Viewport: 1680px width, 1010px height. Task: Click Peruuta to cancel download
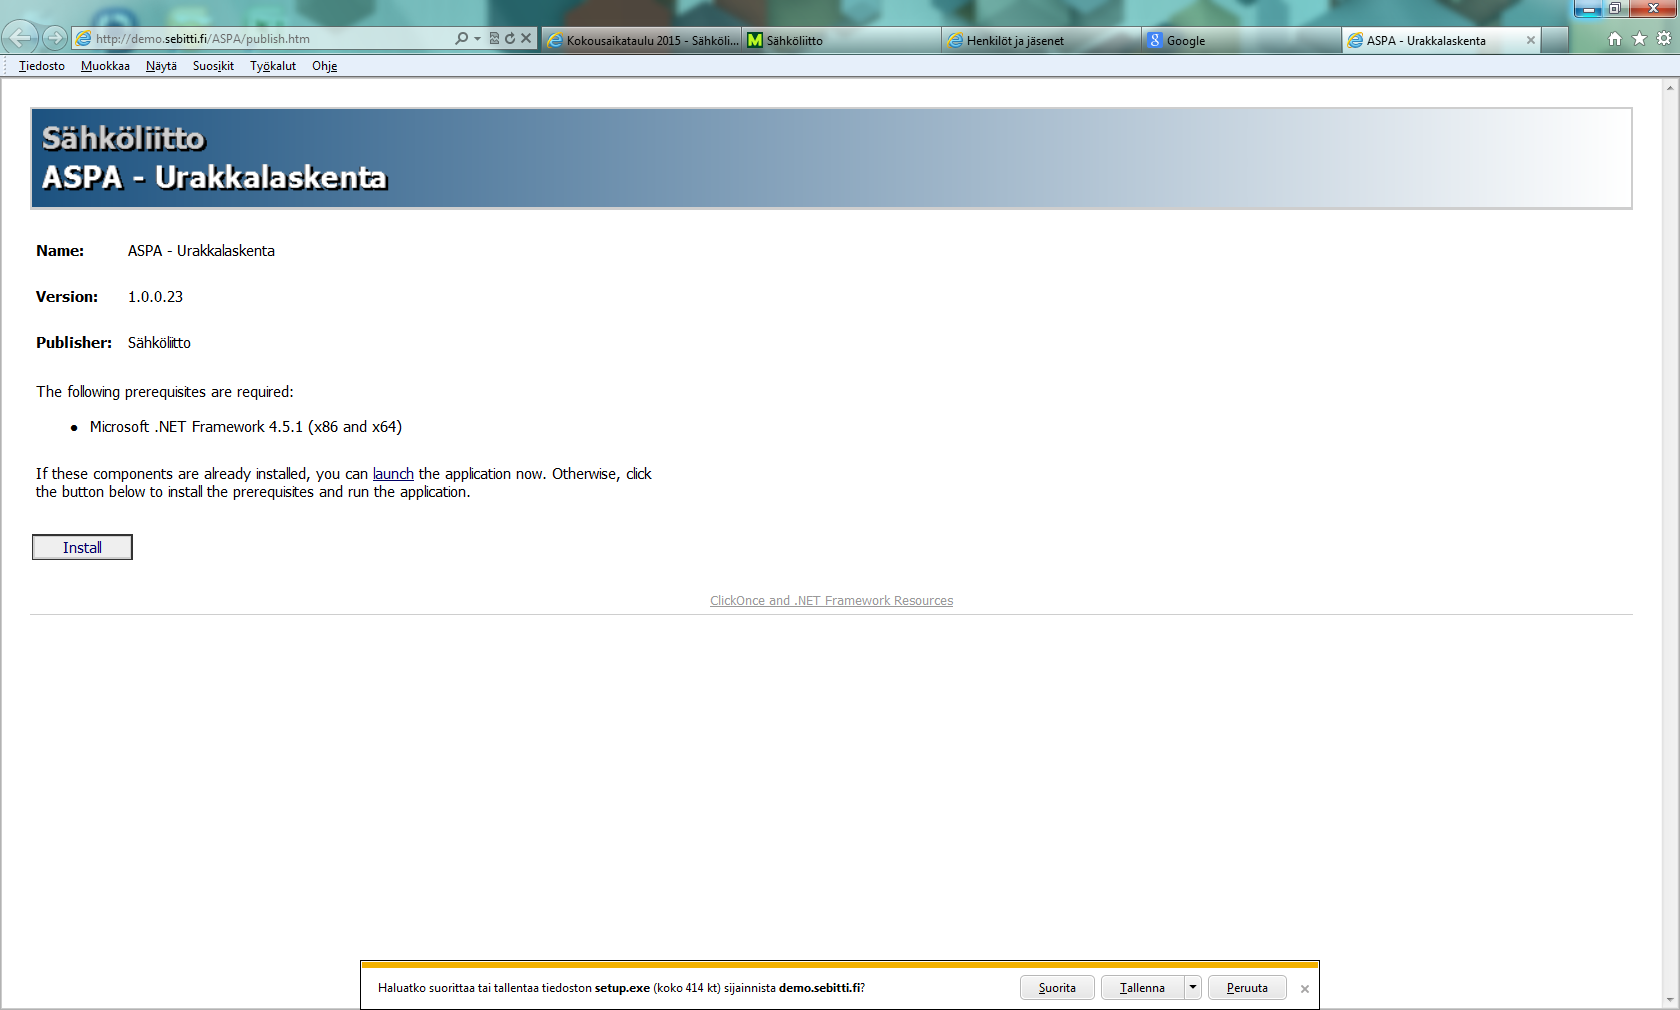(x=1247, y=988)
